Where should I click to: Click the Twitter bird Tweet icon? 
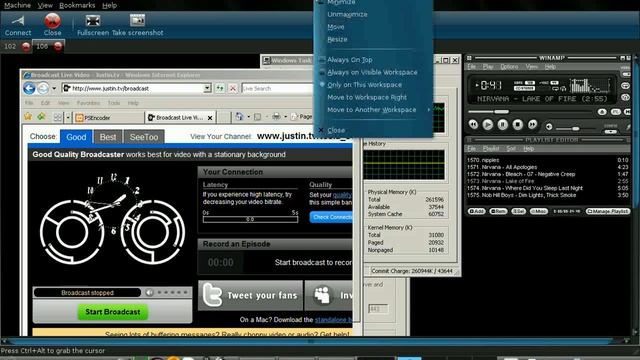213,295
